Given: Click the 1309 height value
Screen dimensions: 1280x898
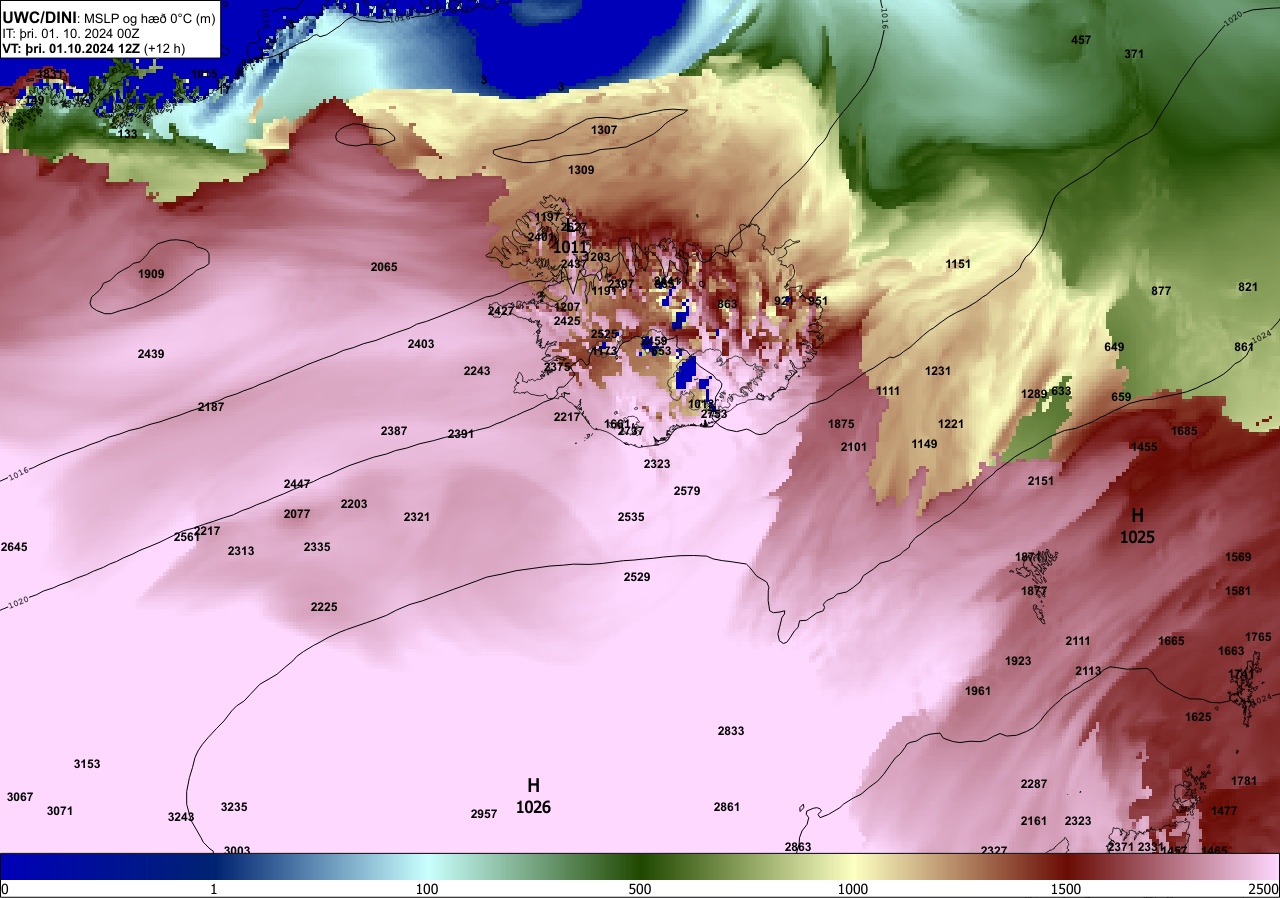Looking at the screenshot, I should click(581, 170).
